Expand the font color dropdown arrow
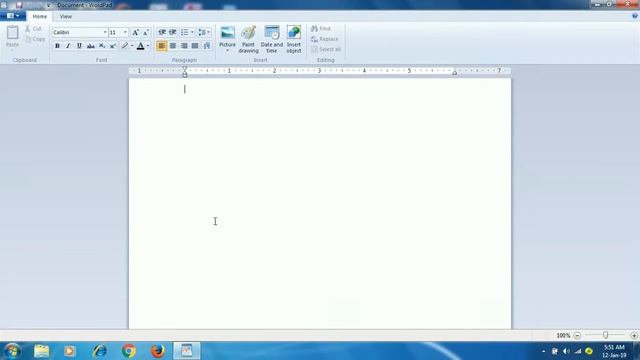The image size is (640, 360). coord(148,46)
